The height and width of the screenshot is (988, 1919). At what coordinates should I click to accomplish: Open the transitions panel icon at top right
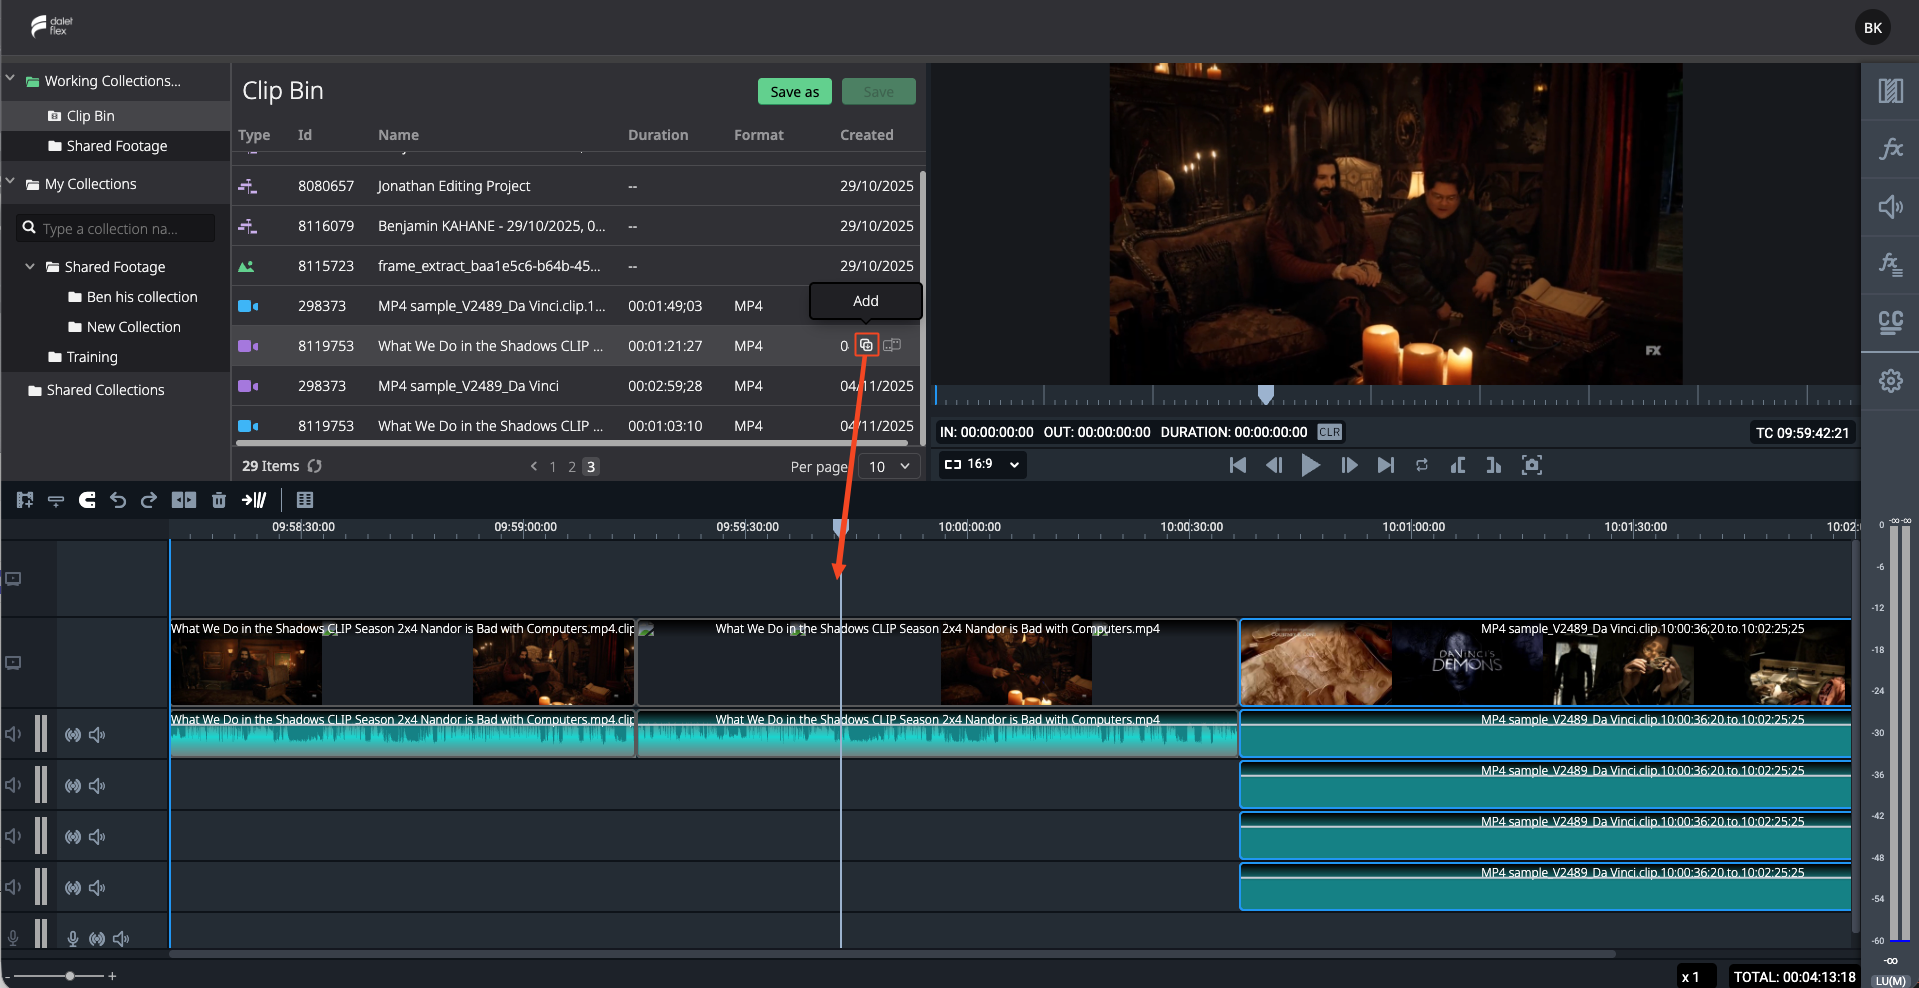[x=1890, y=91]
